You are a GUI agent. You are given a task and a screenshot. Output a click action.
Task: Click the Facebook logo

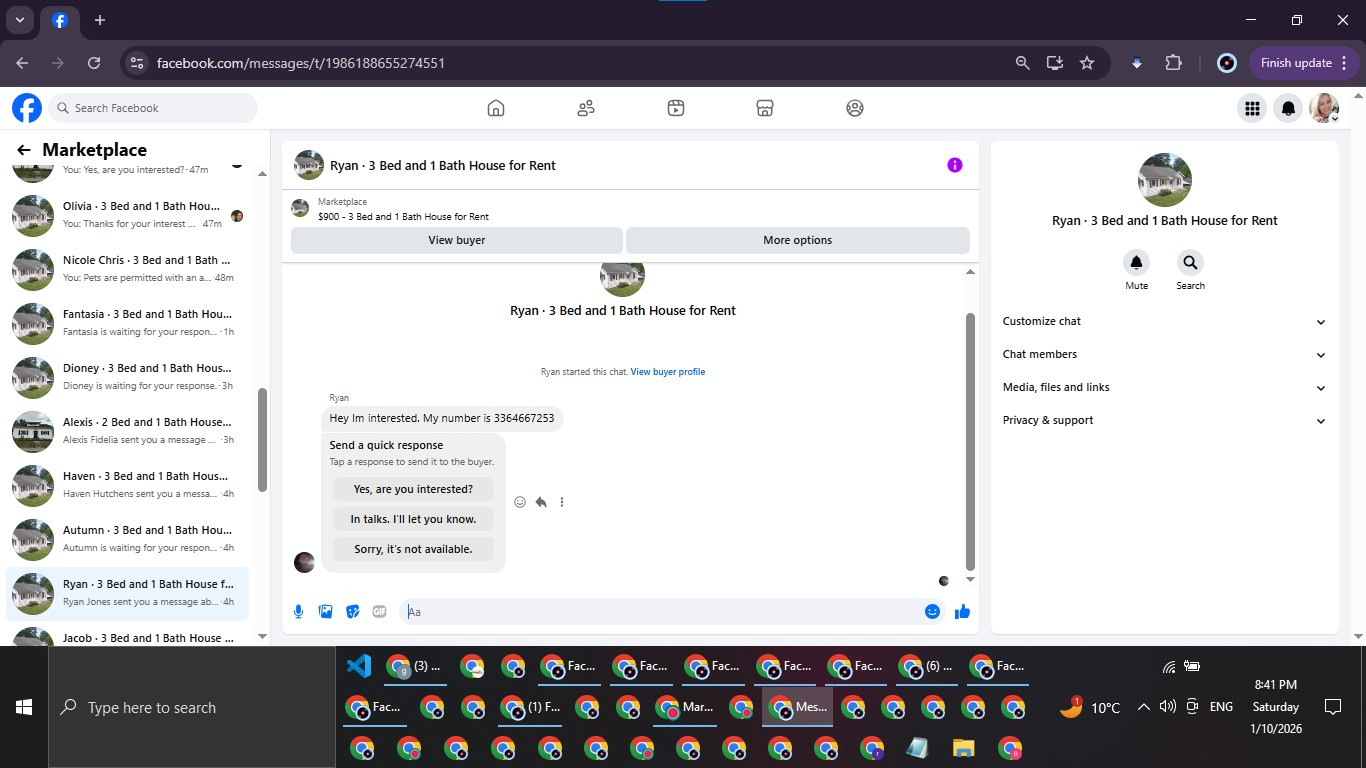point(27,108)
